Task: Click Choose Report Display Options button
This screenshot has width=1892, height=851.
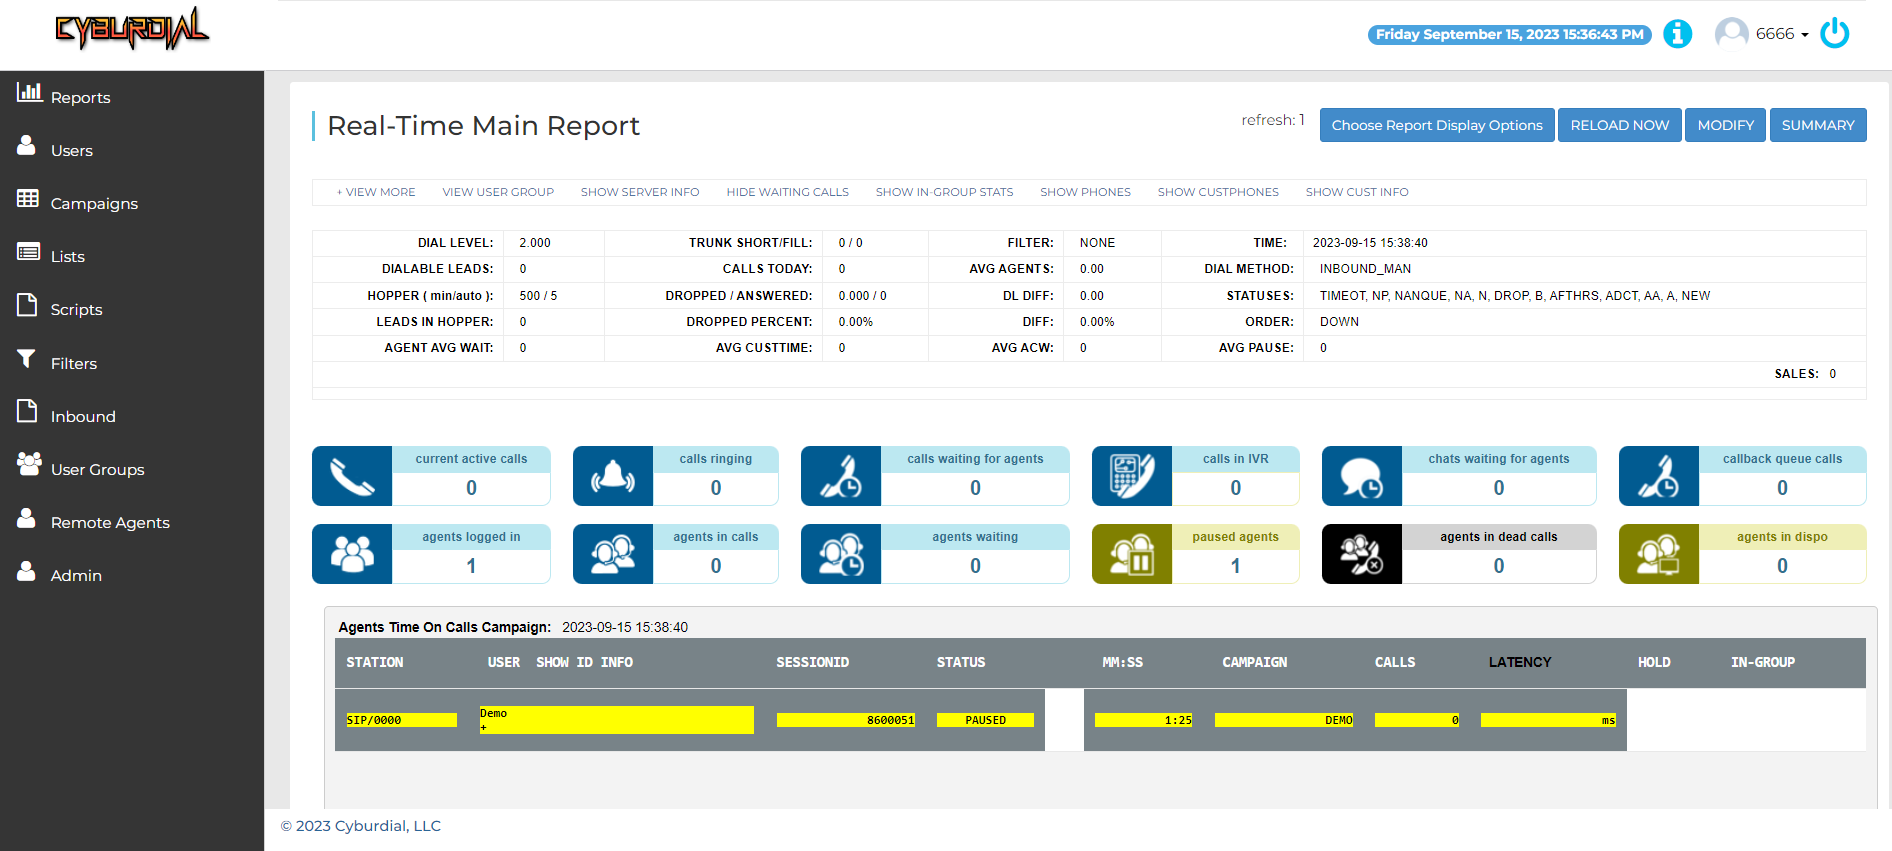Action: [1437, 125]
